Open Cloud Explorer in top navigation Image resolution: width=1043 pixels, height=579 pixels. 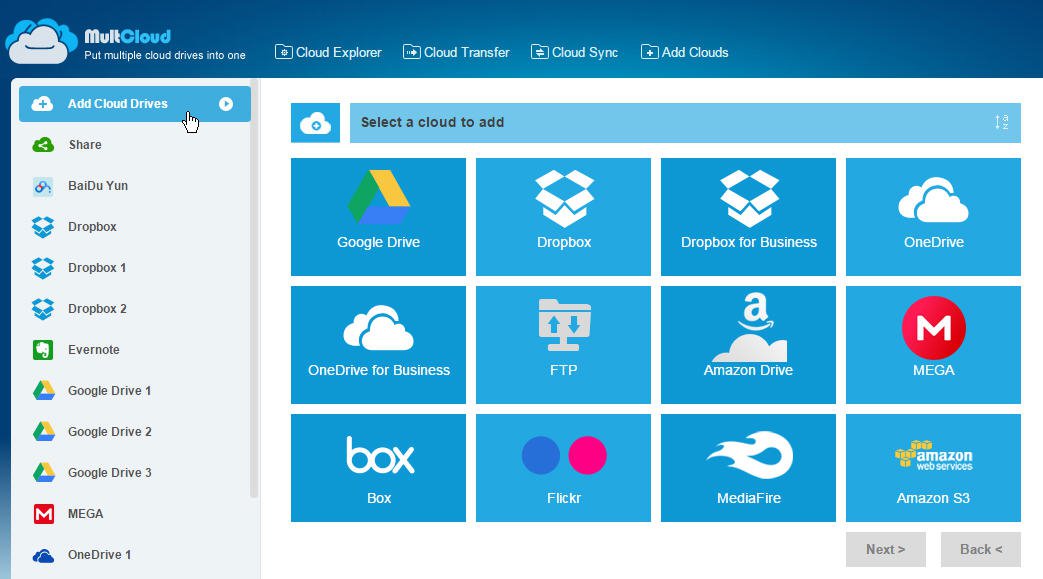(329, 52)
